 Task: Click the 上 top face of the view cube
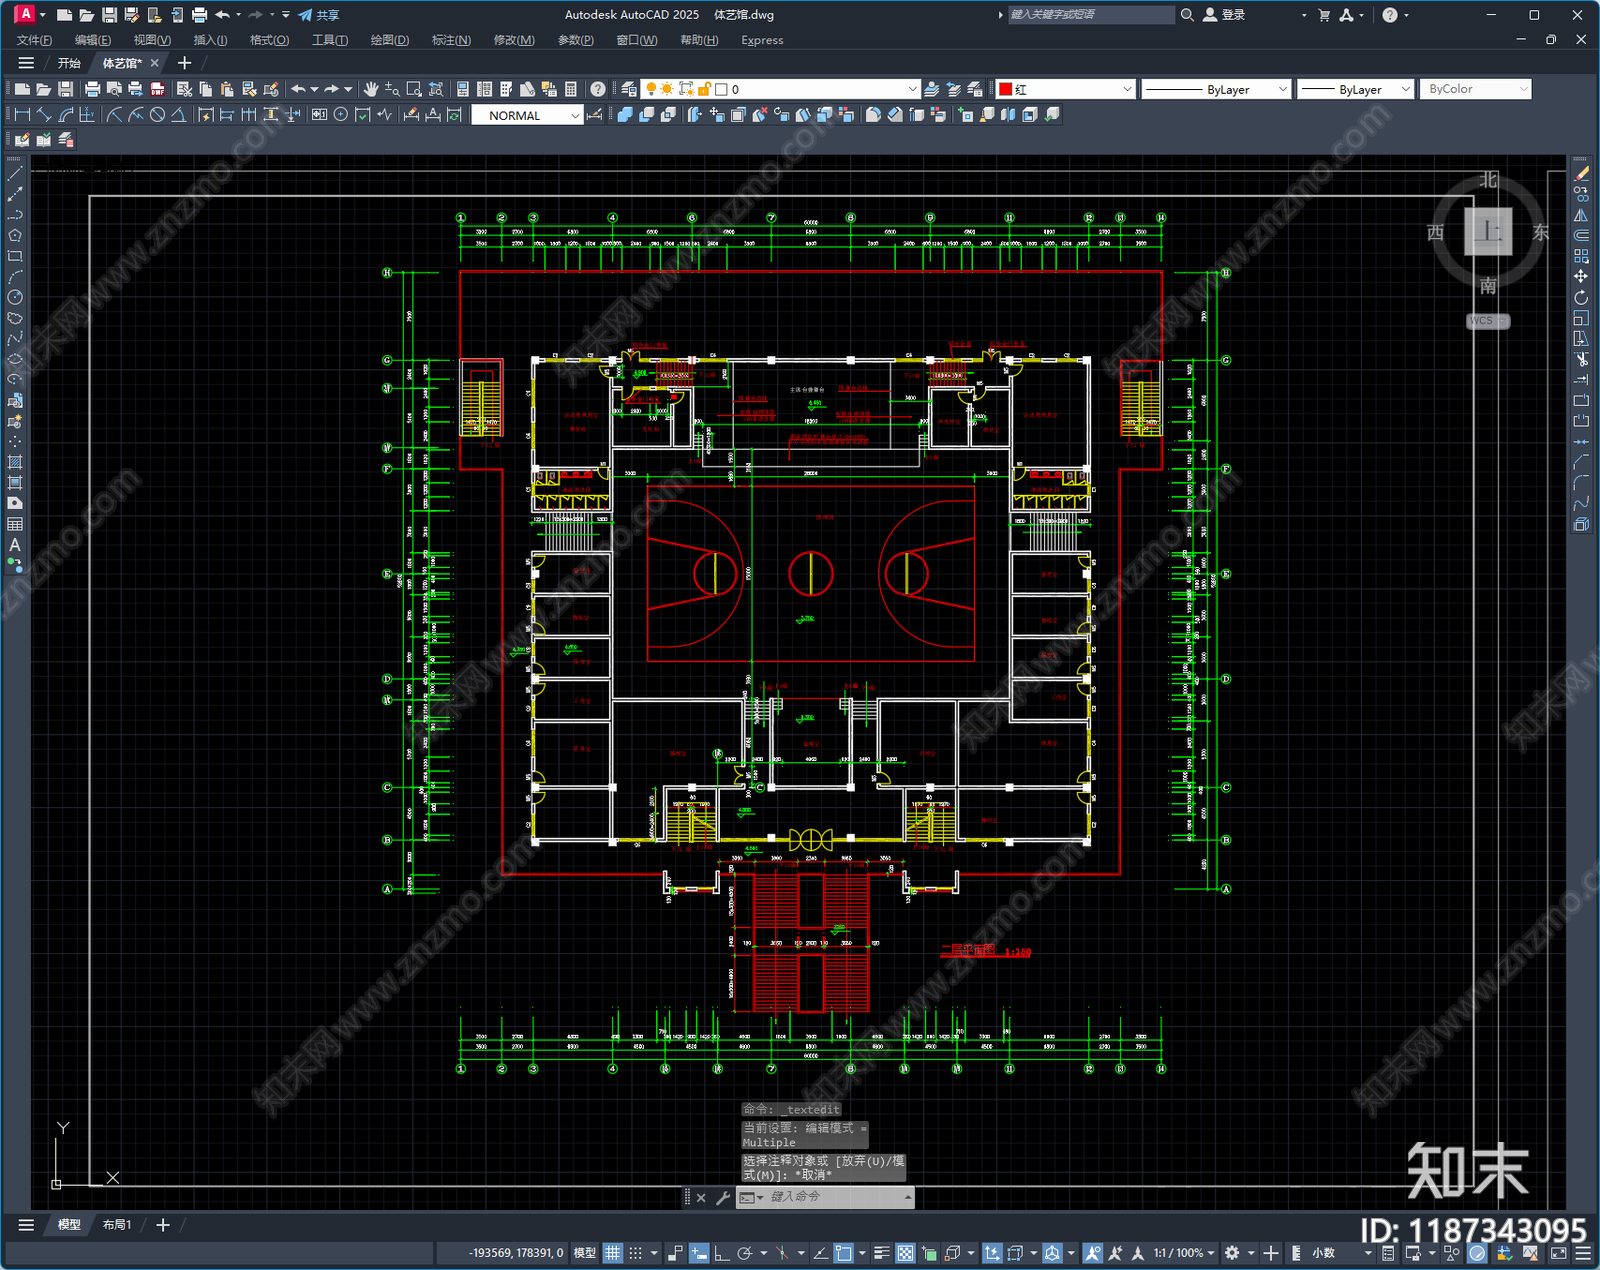click(x=1488, y=232)
